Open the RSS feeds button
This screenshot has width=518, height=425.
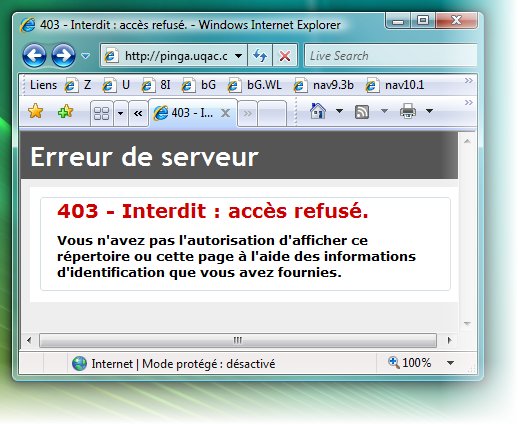pos(362,111)
